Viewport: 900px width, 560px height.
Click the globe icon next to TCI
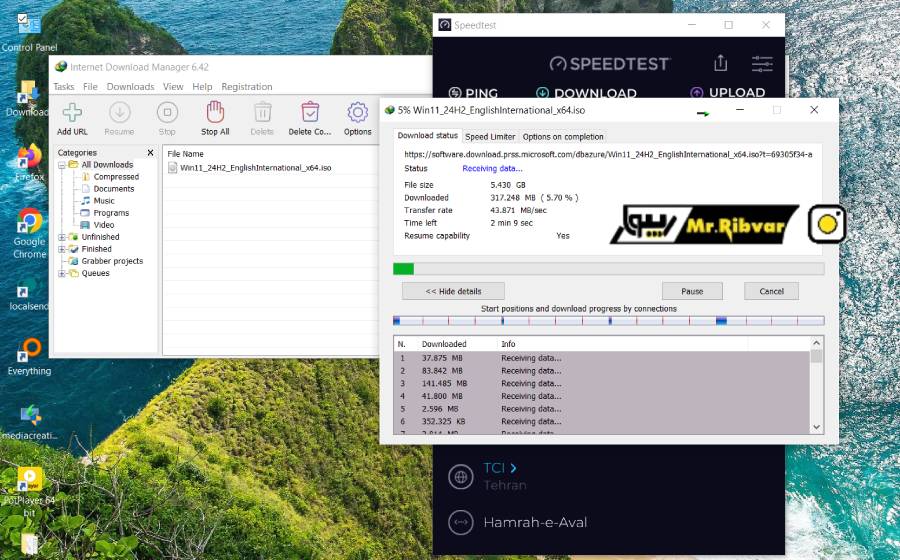tap(460, 477)
